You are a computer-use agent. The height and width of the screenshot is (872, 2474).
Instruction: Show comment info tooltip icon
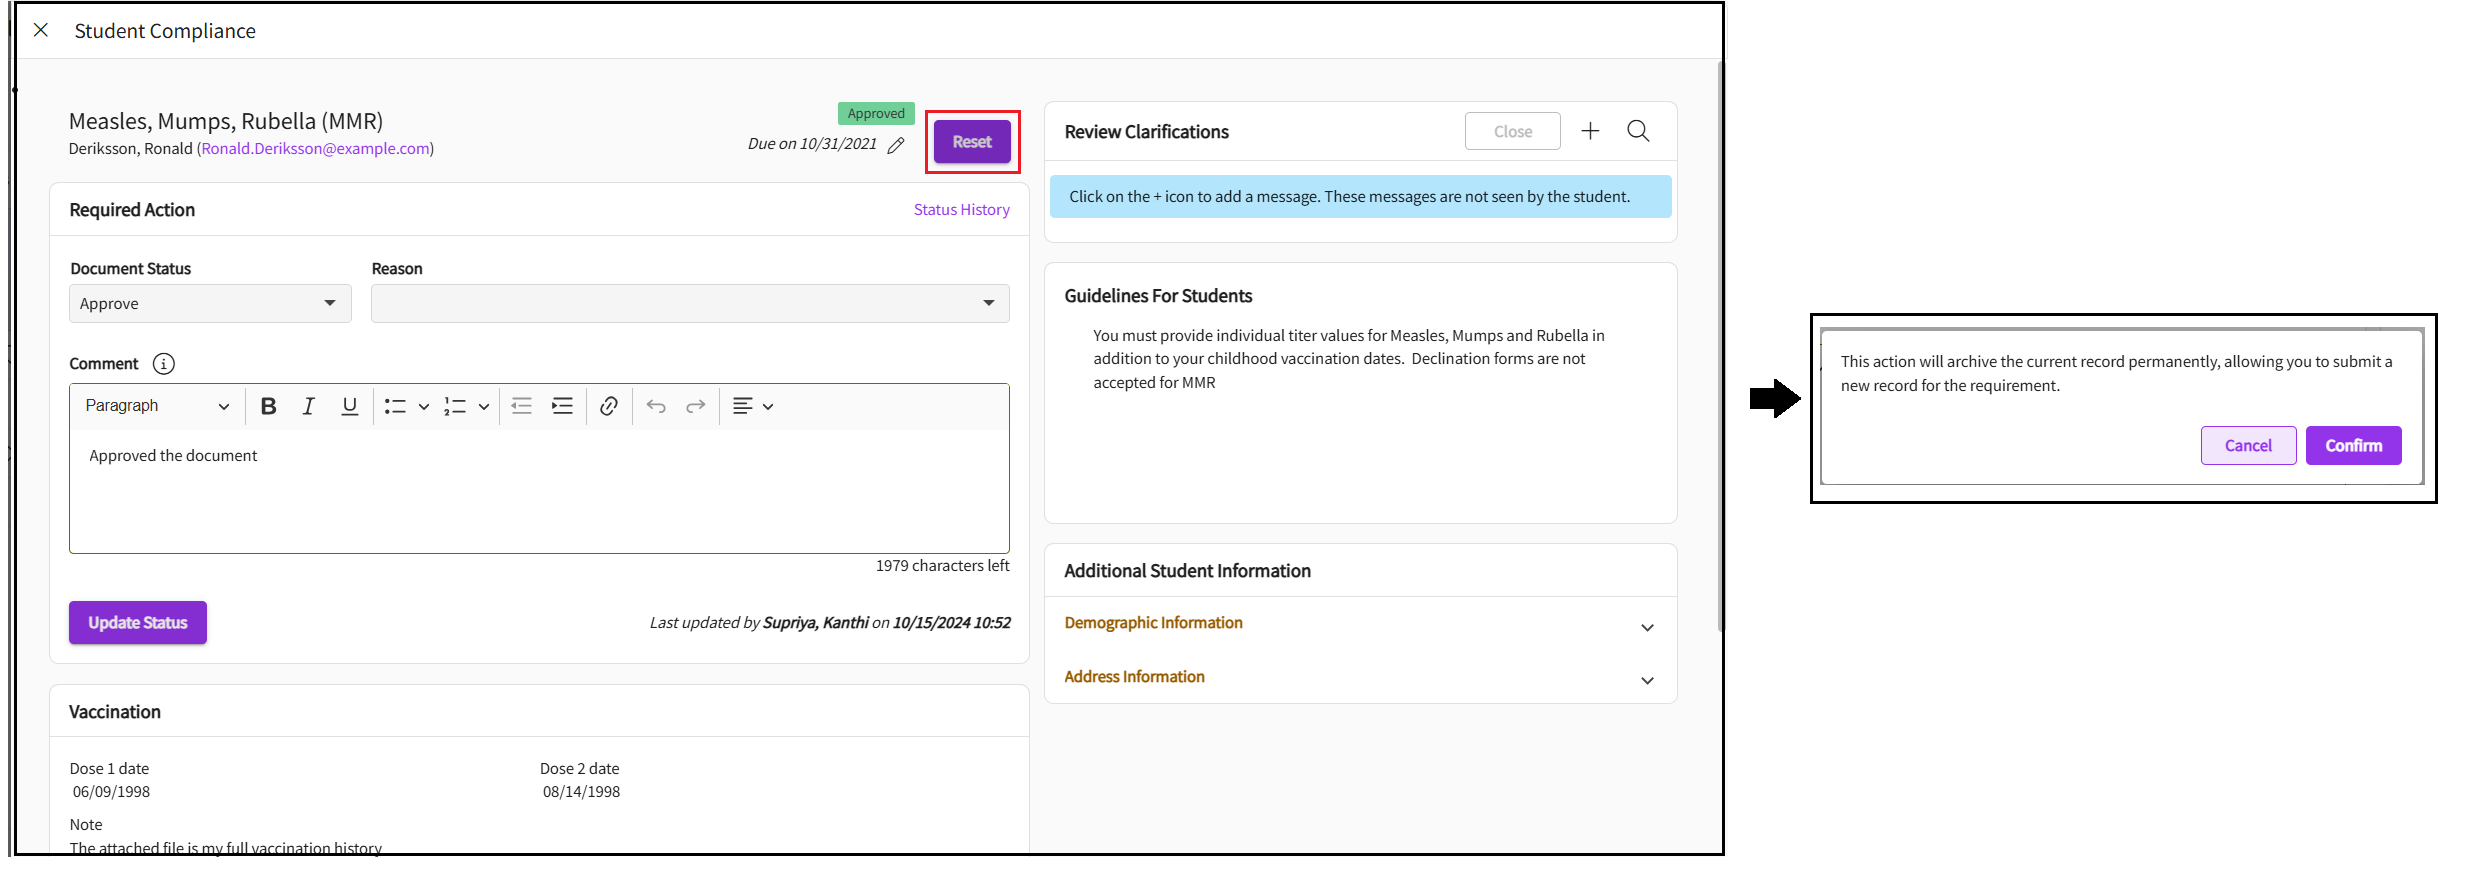click(x=164, y=364)
